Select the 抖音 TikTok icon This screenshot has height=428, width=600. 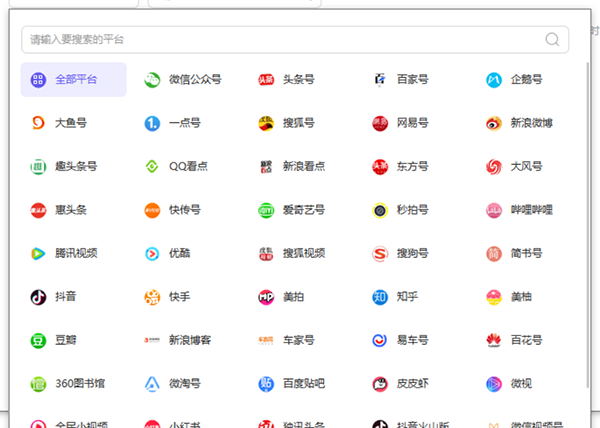[38, 297]
